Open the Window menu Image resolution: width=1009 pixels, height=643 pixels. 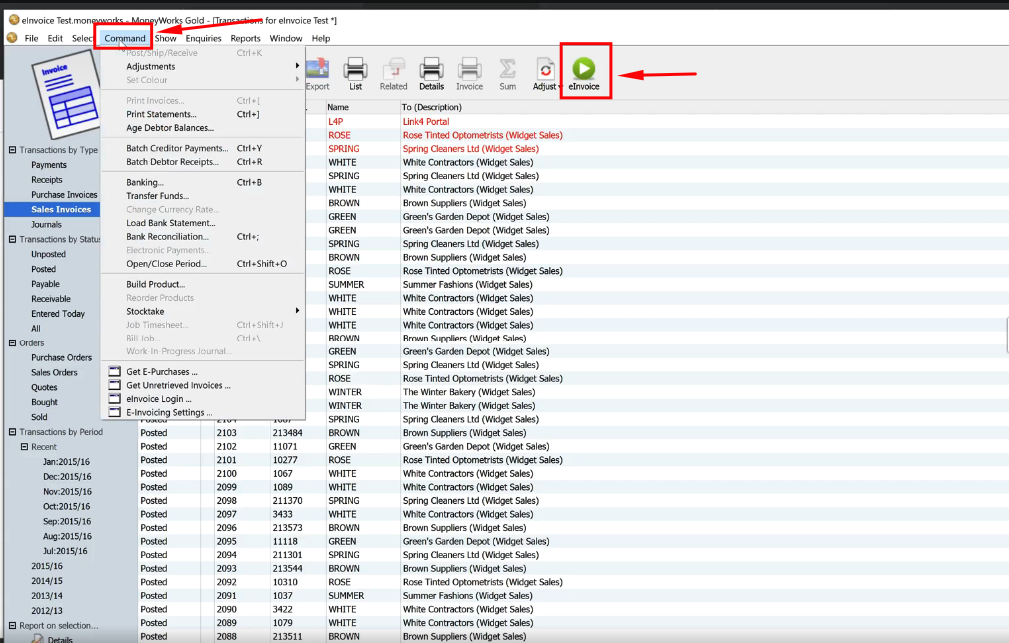pos(286,38)
